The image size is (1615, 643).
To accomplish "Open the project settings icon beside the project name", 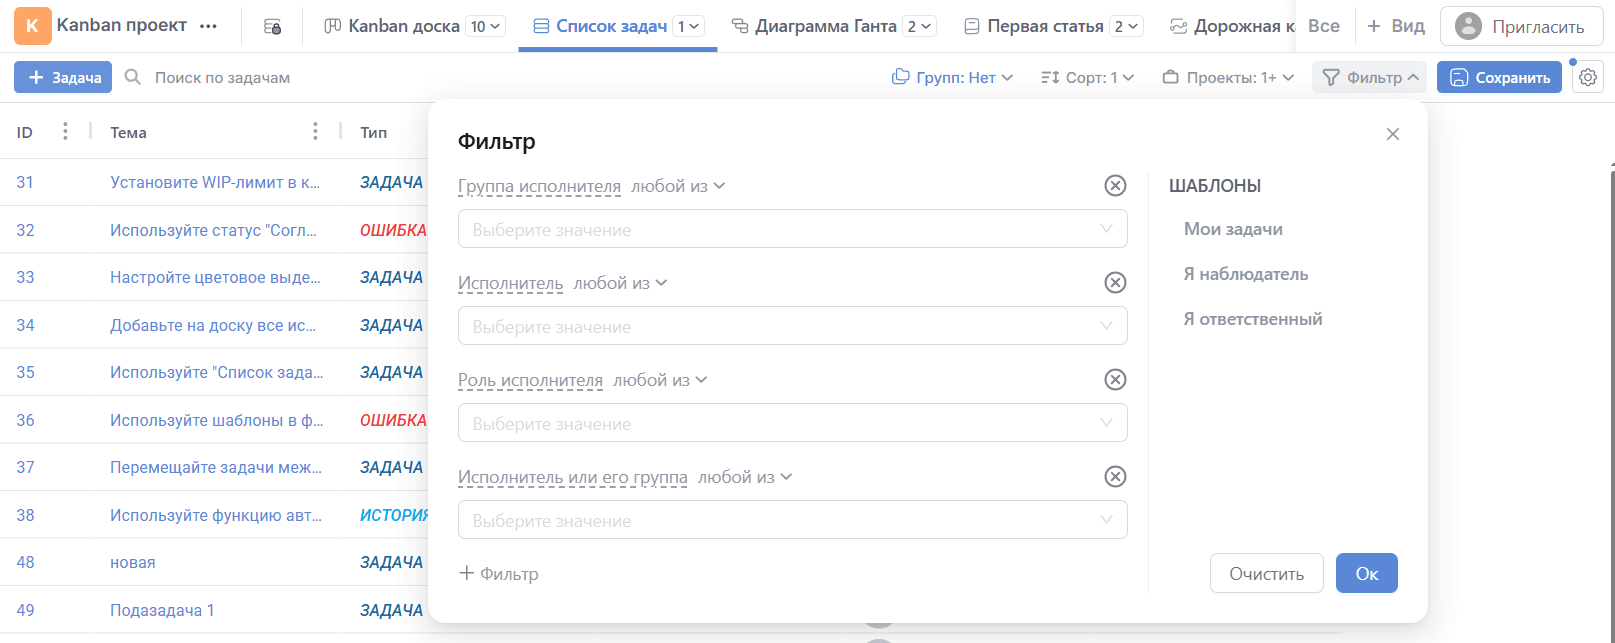I will coord(272,27).
